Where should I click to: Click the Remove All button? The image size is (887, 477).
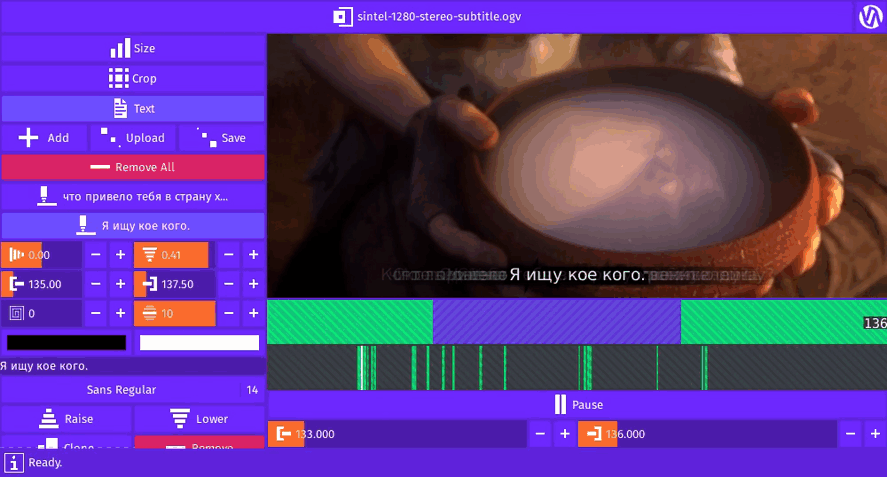(133, 167)
